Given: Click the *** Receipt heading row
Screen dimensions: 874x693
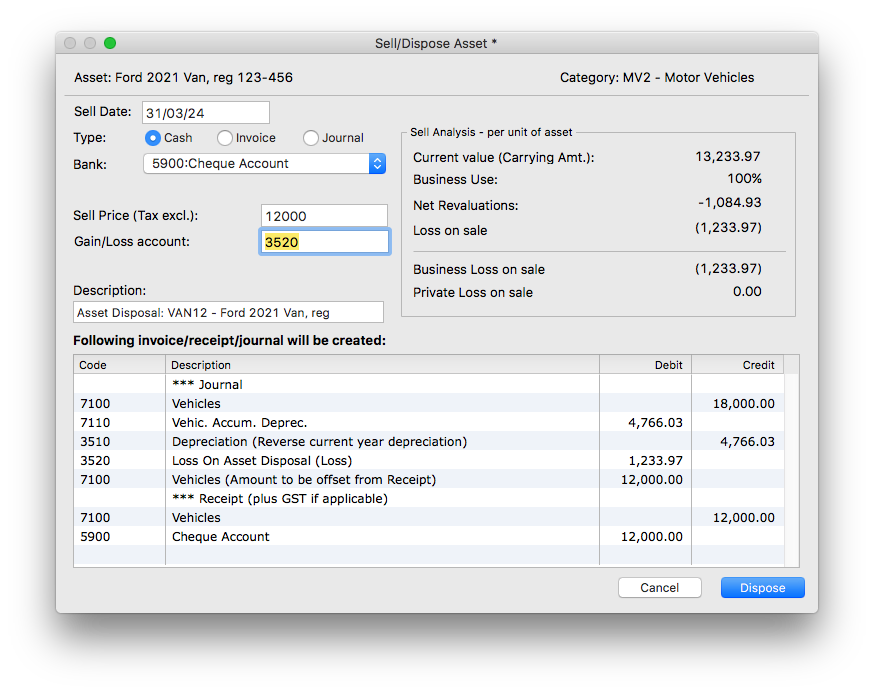Looking at the screenshot, I should coord(429,498).
